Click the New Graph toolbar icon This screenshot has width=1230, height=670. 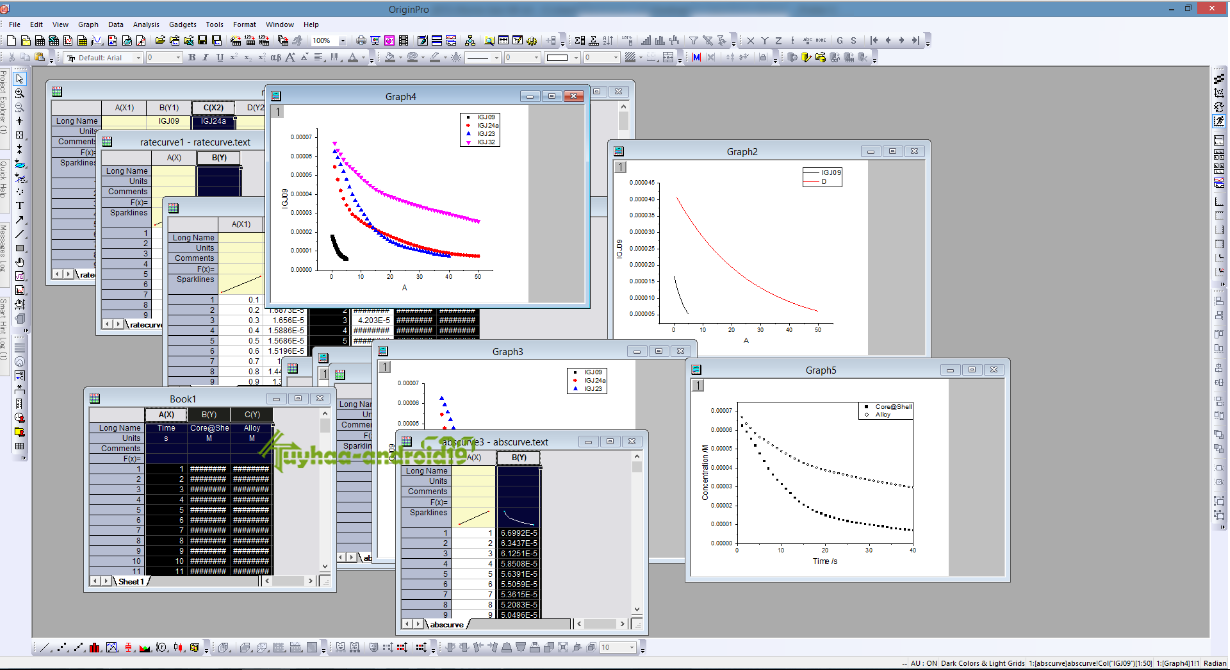click(x=68, y=40)
